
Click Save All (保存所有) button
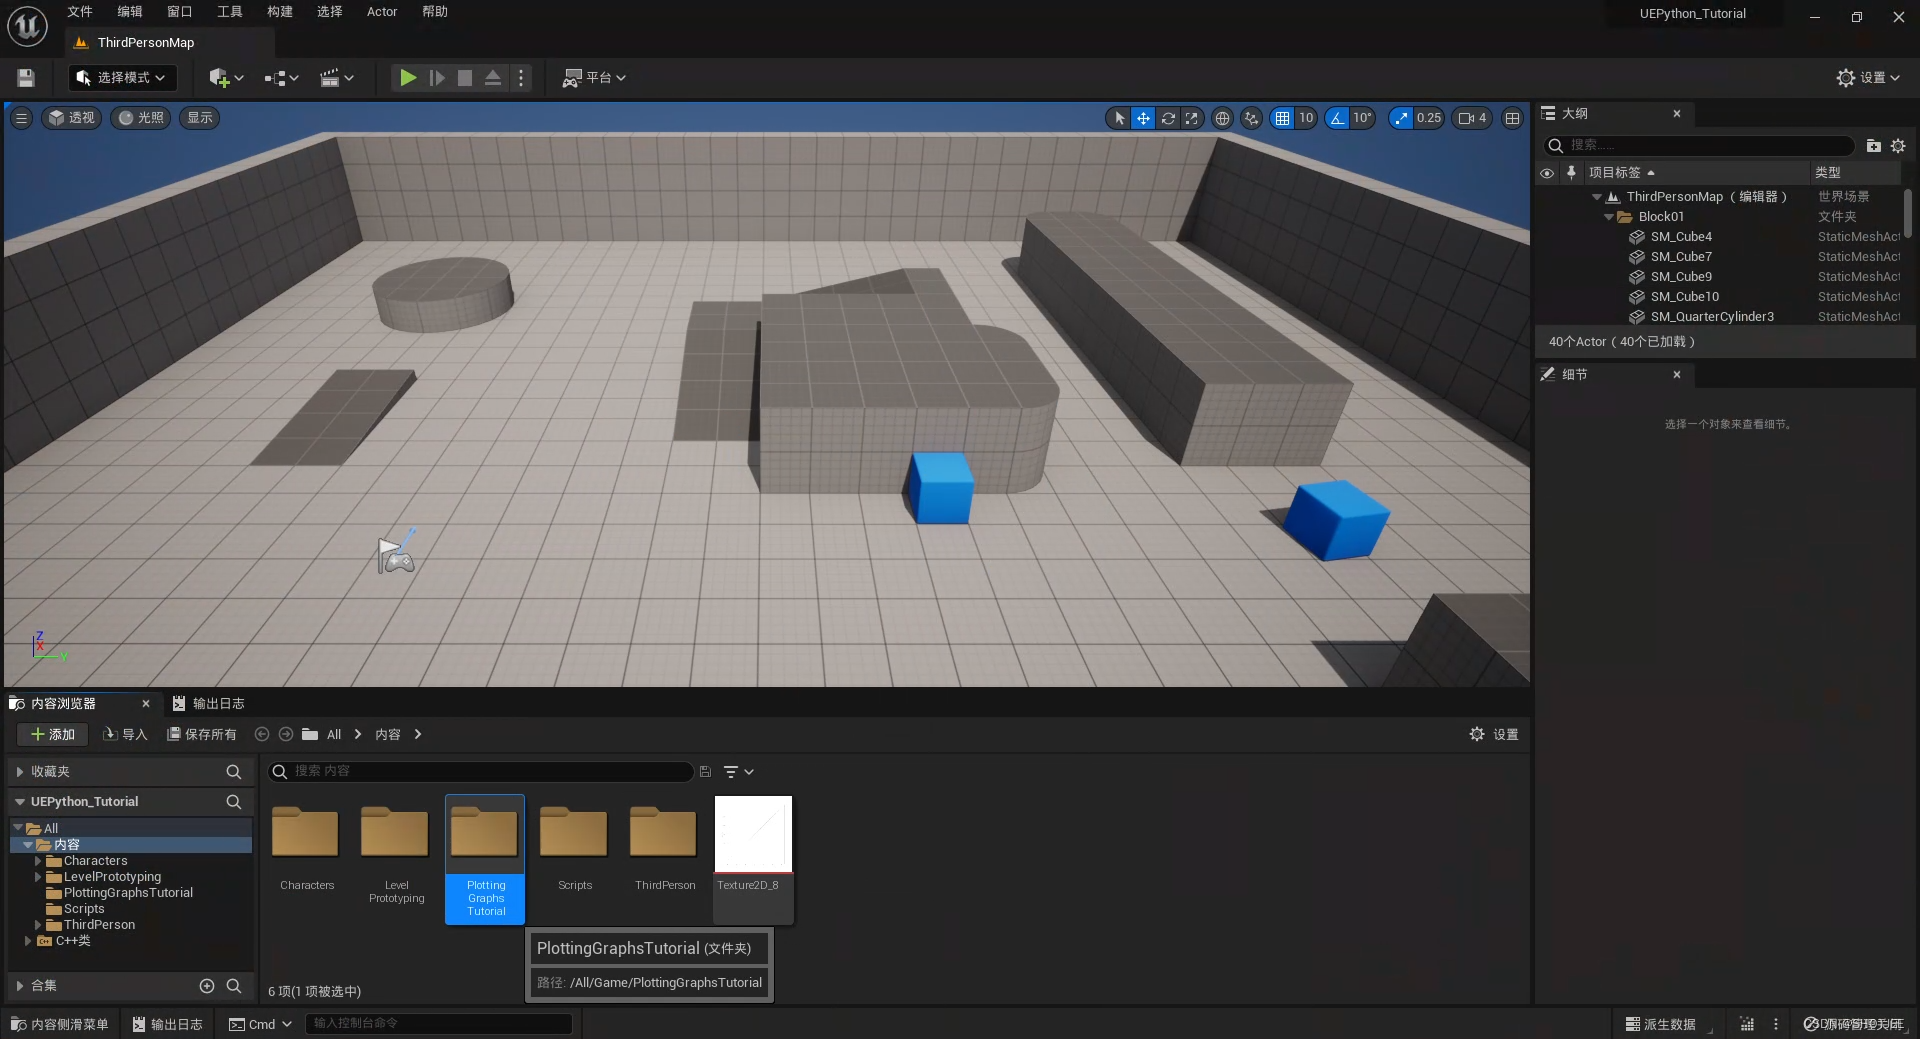(202, 735)
